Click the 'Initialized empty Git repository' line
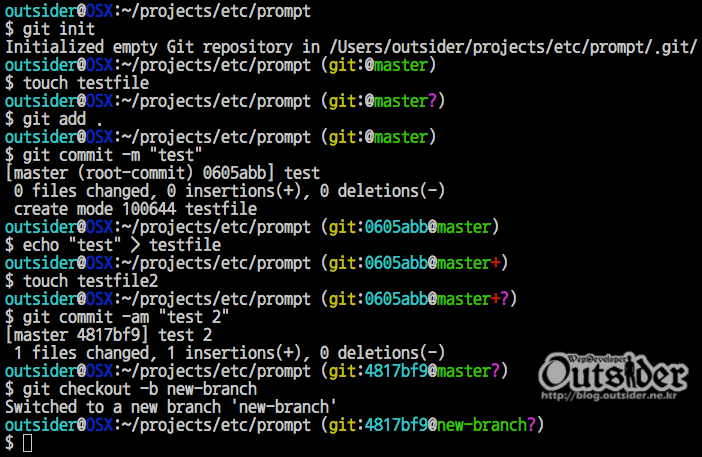The height and width of the screenshot is (457, 702). (x=351, y=47)
